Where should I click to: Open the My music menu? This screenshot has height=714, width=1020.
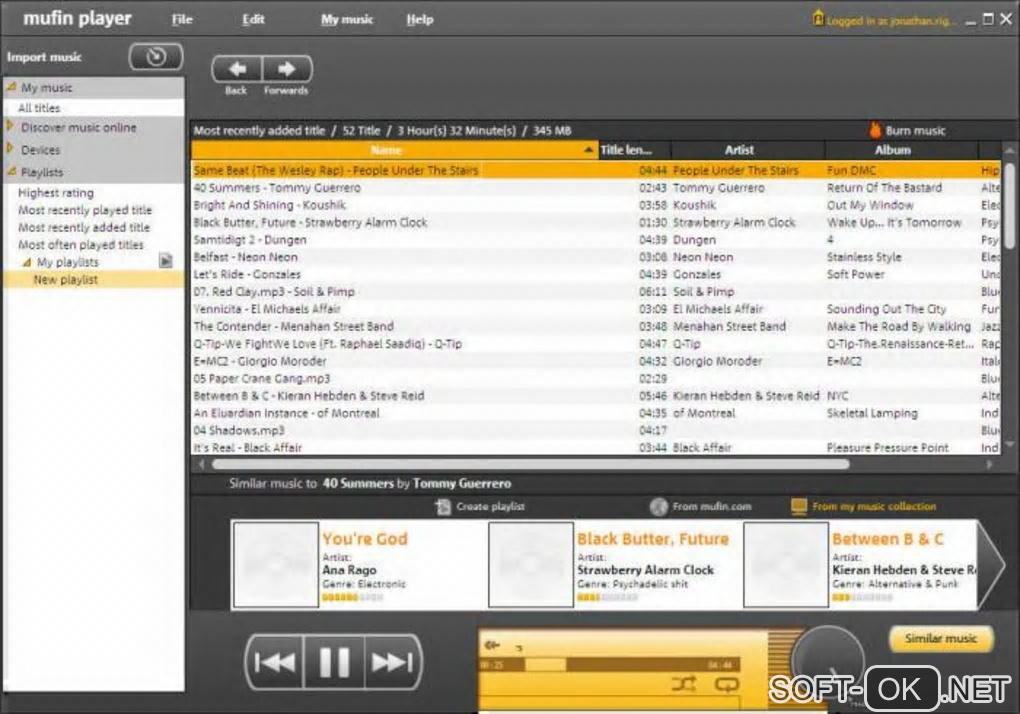347,20
